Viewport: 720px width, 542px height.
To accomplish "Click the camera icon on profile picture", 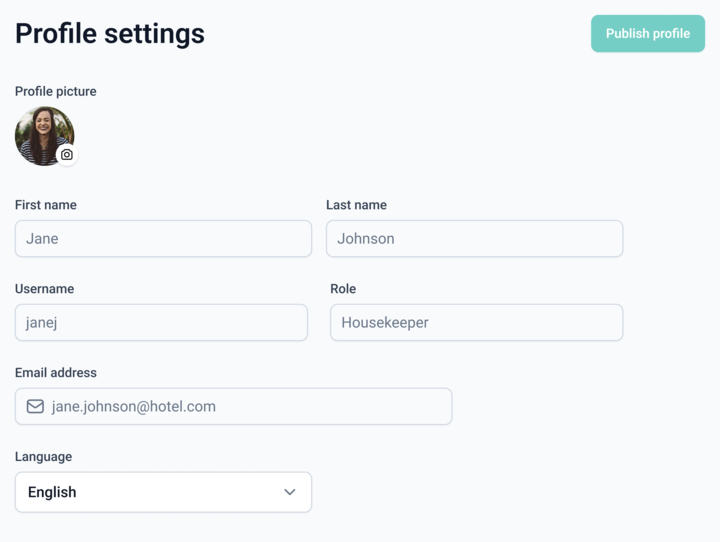I will [67, 155].
